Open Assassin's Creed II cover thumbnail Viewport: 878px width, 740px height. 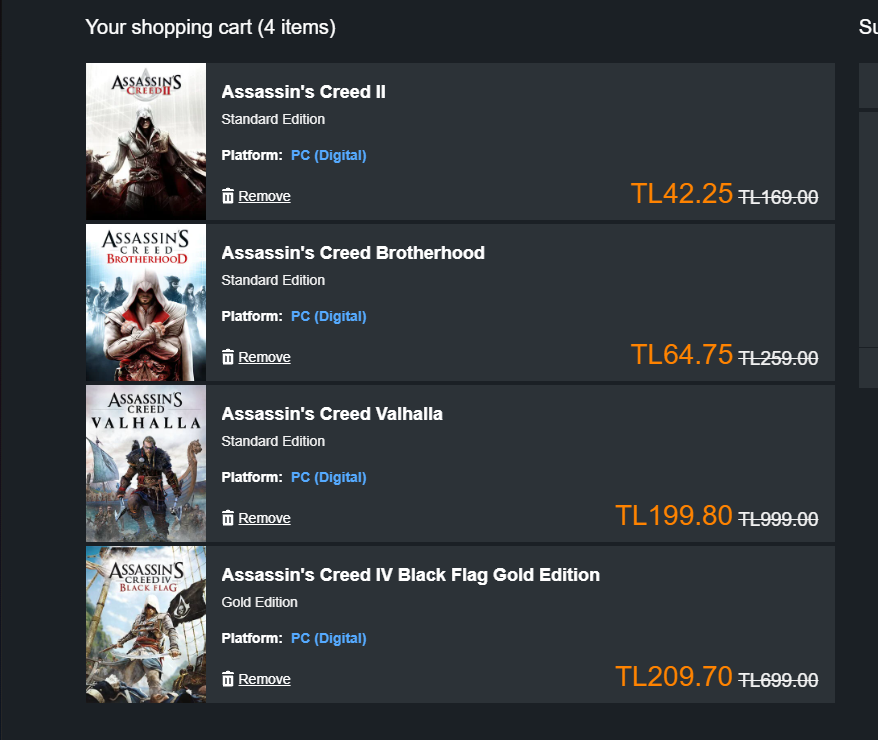click(x=146, y=141)
